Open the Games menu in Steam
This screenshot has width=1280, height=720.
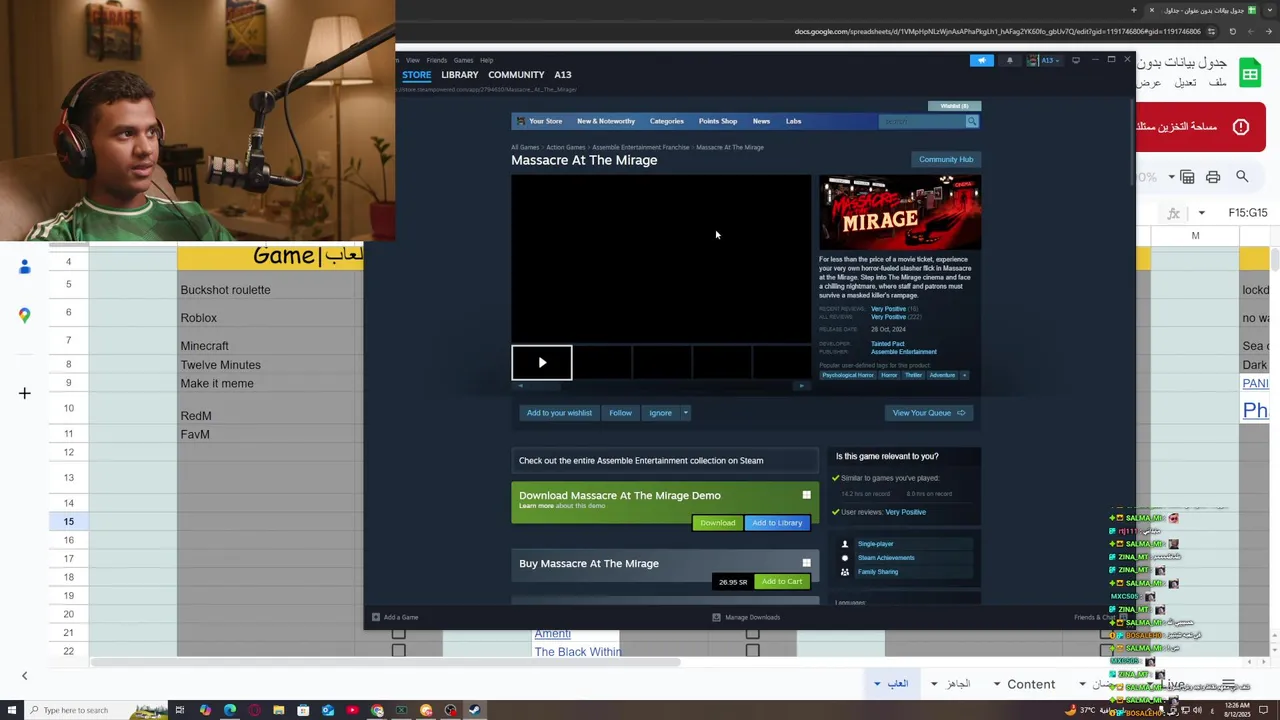tap(463, 60)
